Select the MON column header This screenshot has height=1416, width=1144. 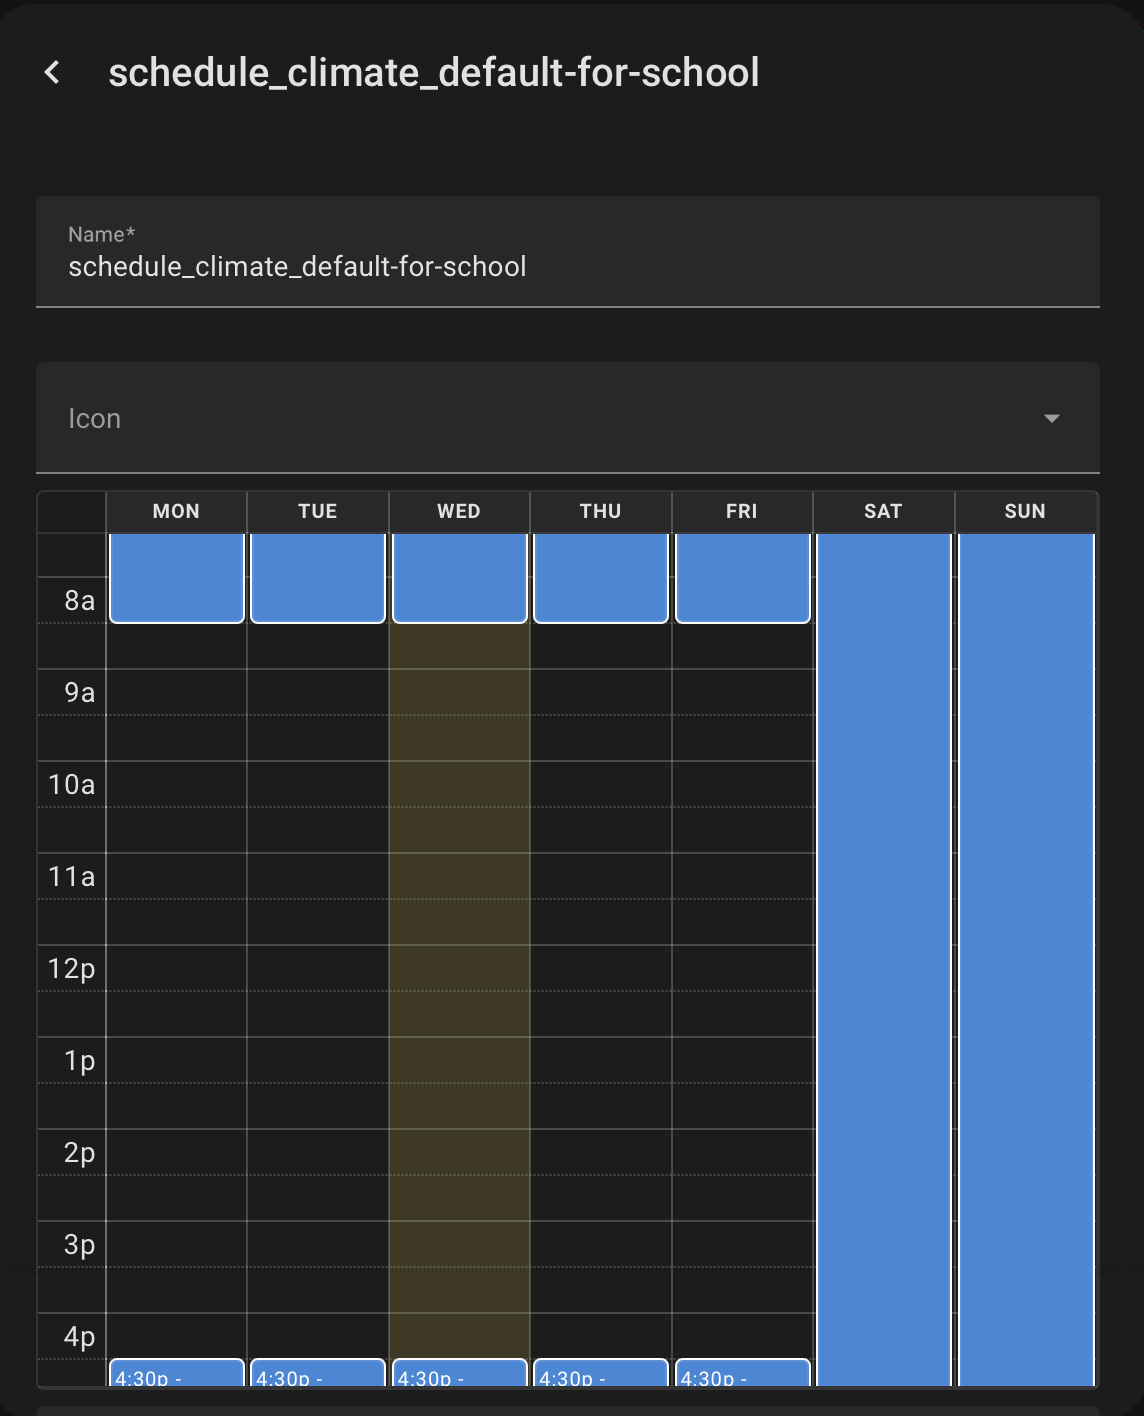coord(176,511)
